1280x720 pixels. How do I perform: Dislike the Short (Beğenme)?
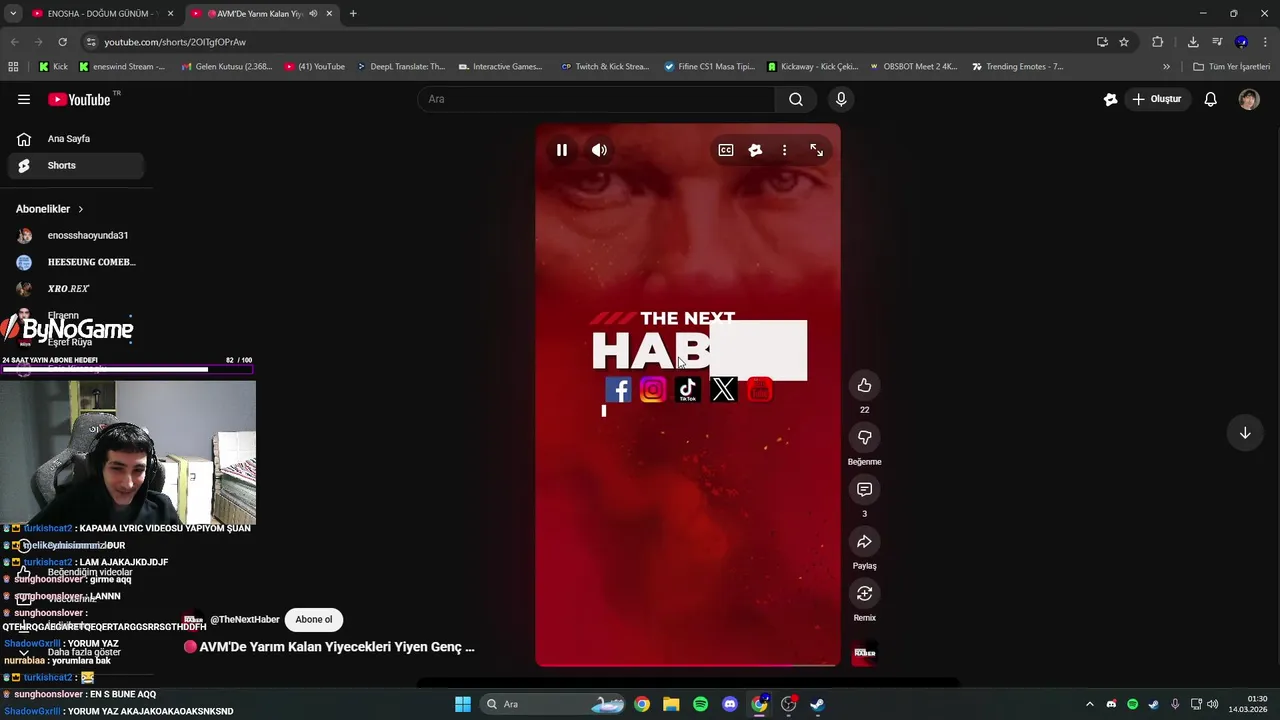coord(865,437)
